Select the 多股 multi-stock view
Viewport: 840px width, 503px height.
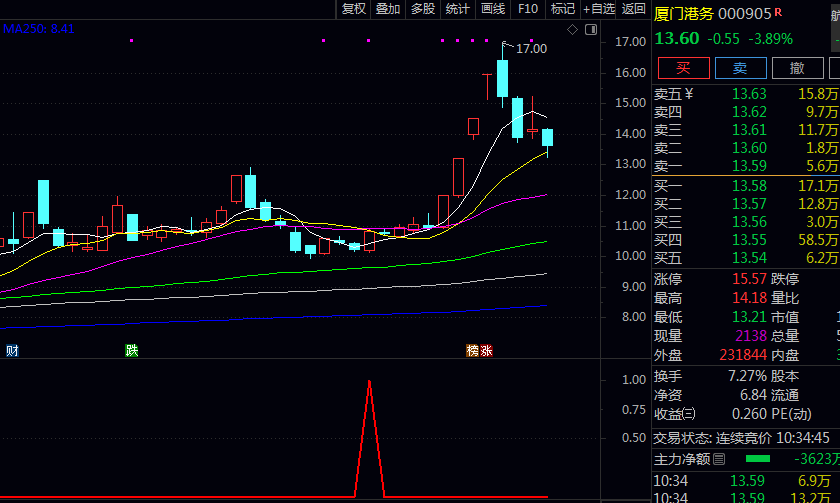click(x=423, y=9)
